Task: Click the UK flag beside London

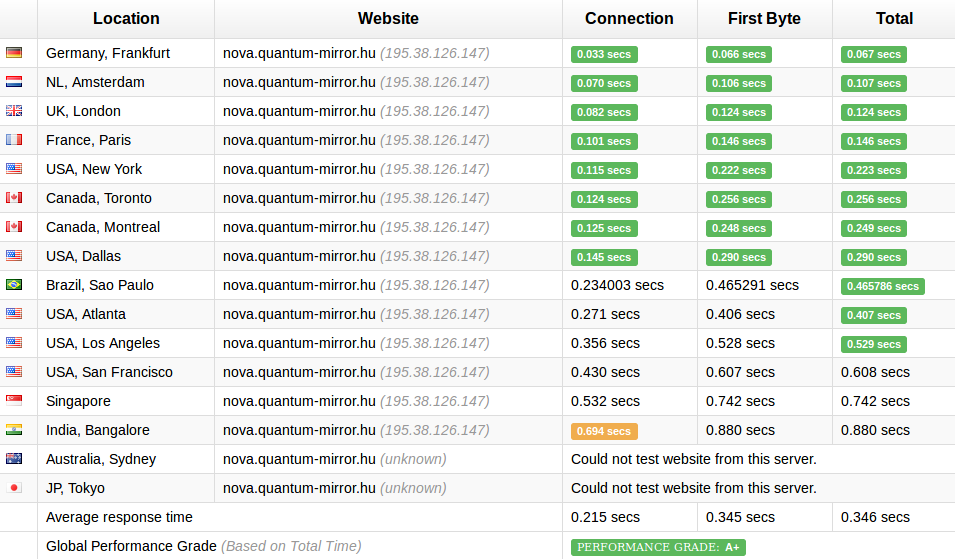Action: coord(14,111)
